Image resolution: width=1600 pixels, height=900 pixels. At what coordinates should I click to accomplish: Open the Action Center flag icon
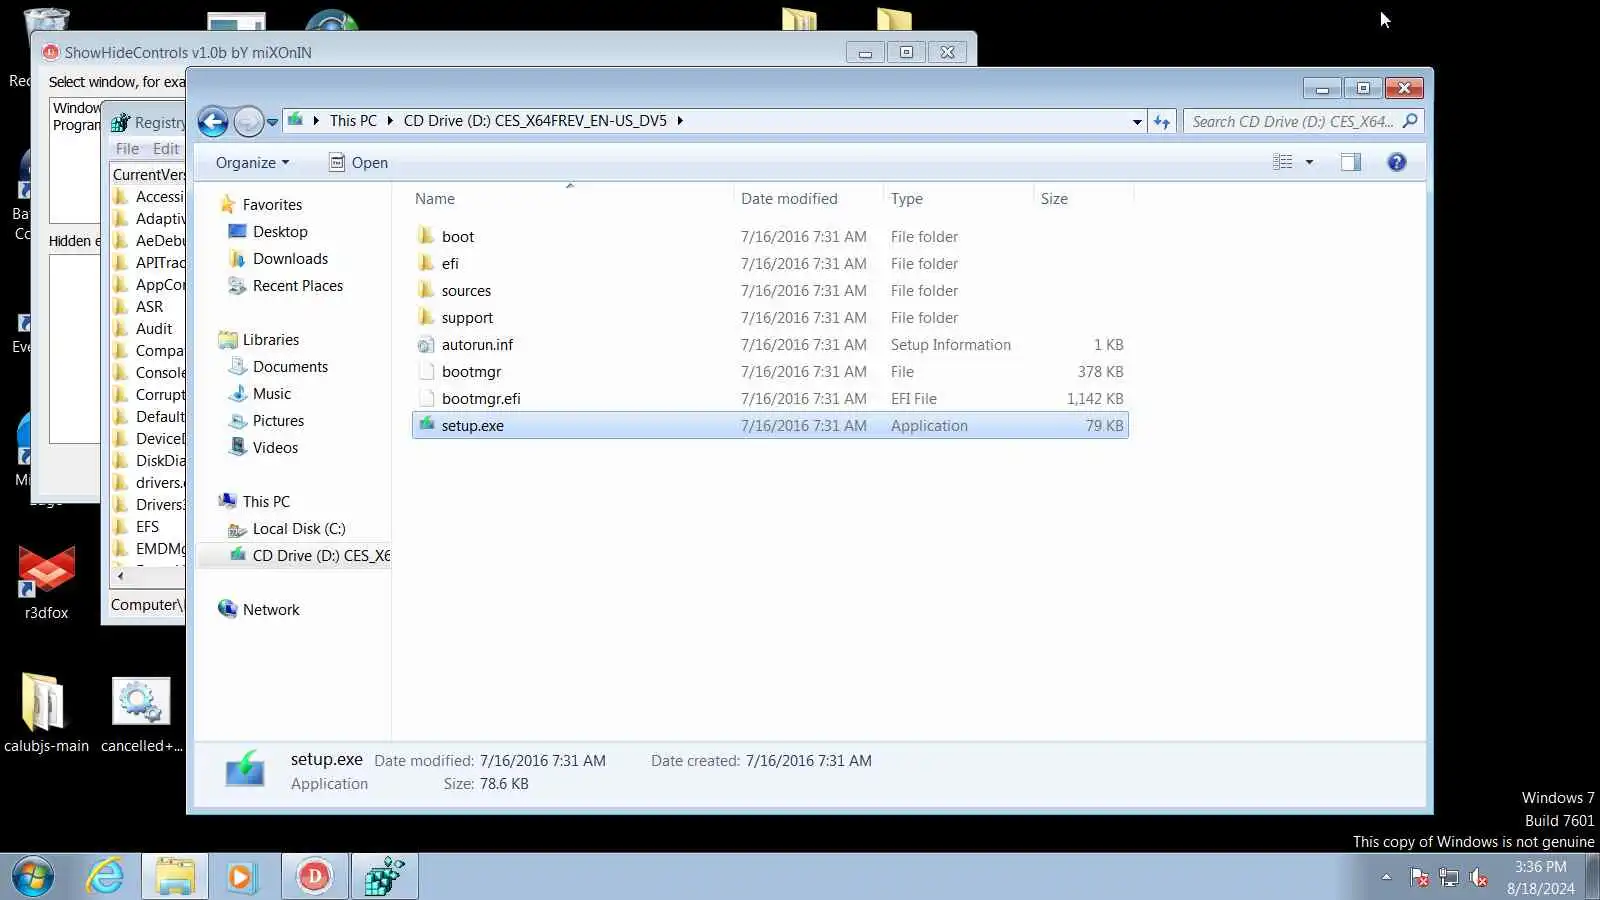(x=1419, y=878)
